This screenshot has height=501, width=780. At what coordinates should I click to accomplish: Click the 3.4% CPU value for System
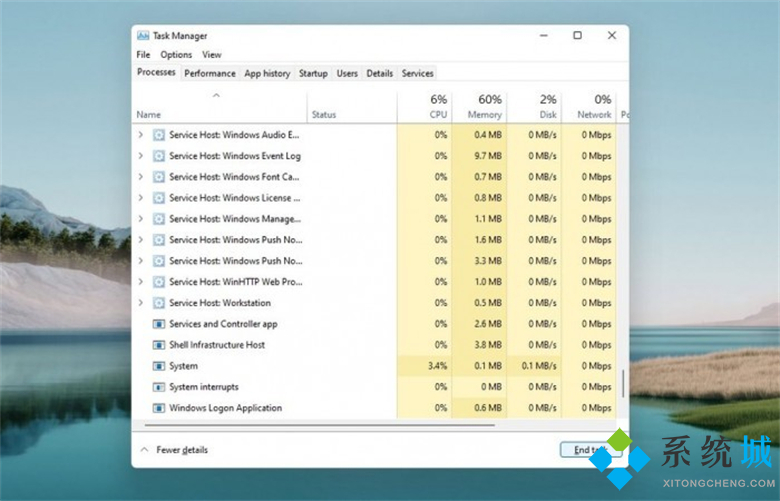(438, 366)
